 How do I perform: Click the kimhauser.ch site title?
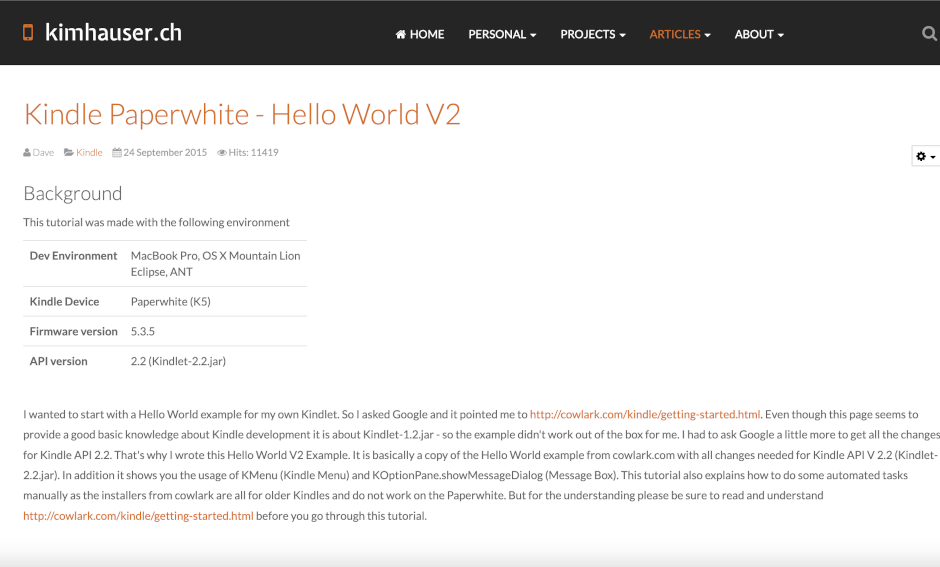113,33
